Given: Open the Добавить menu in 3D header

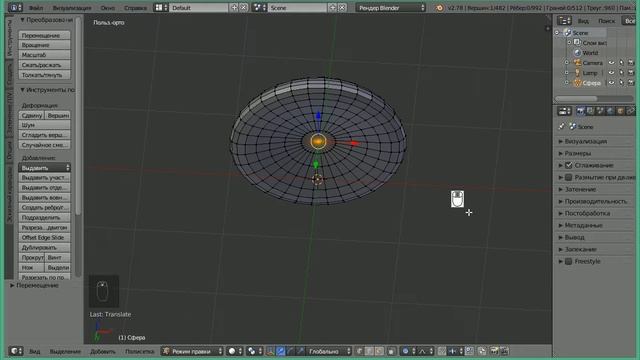Looking at the screenshot, I should (x=102, y=351).
